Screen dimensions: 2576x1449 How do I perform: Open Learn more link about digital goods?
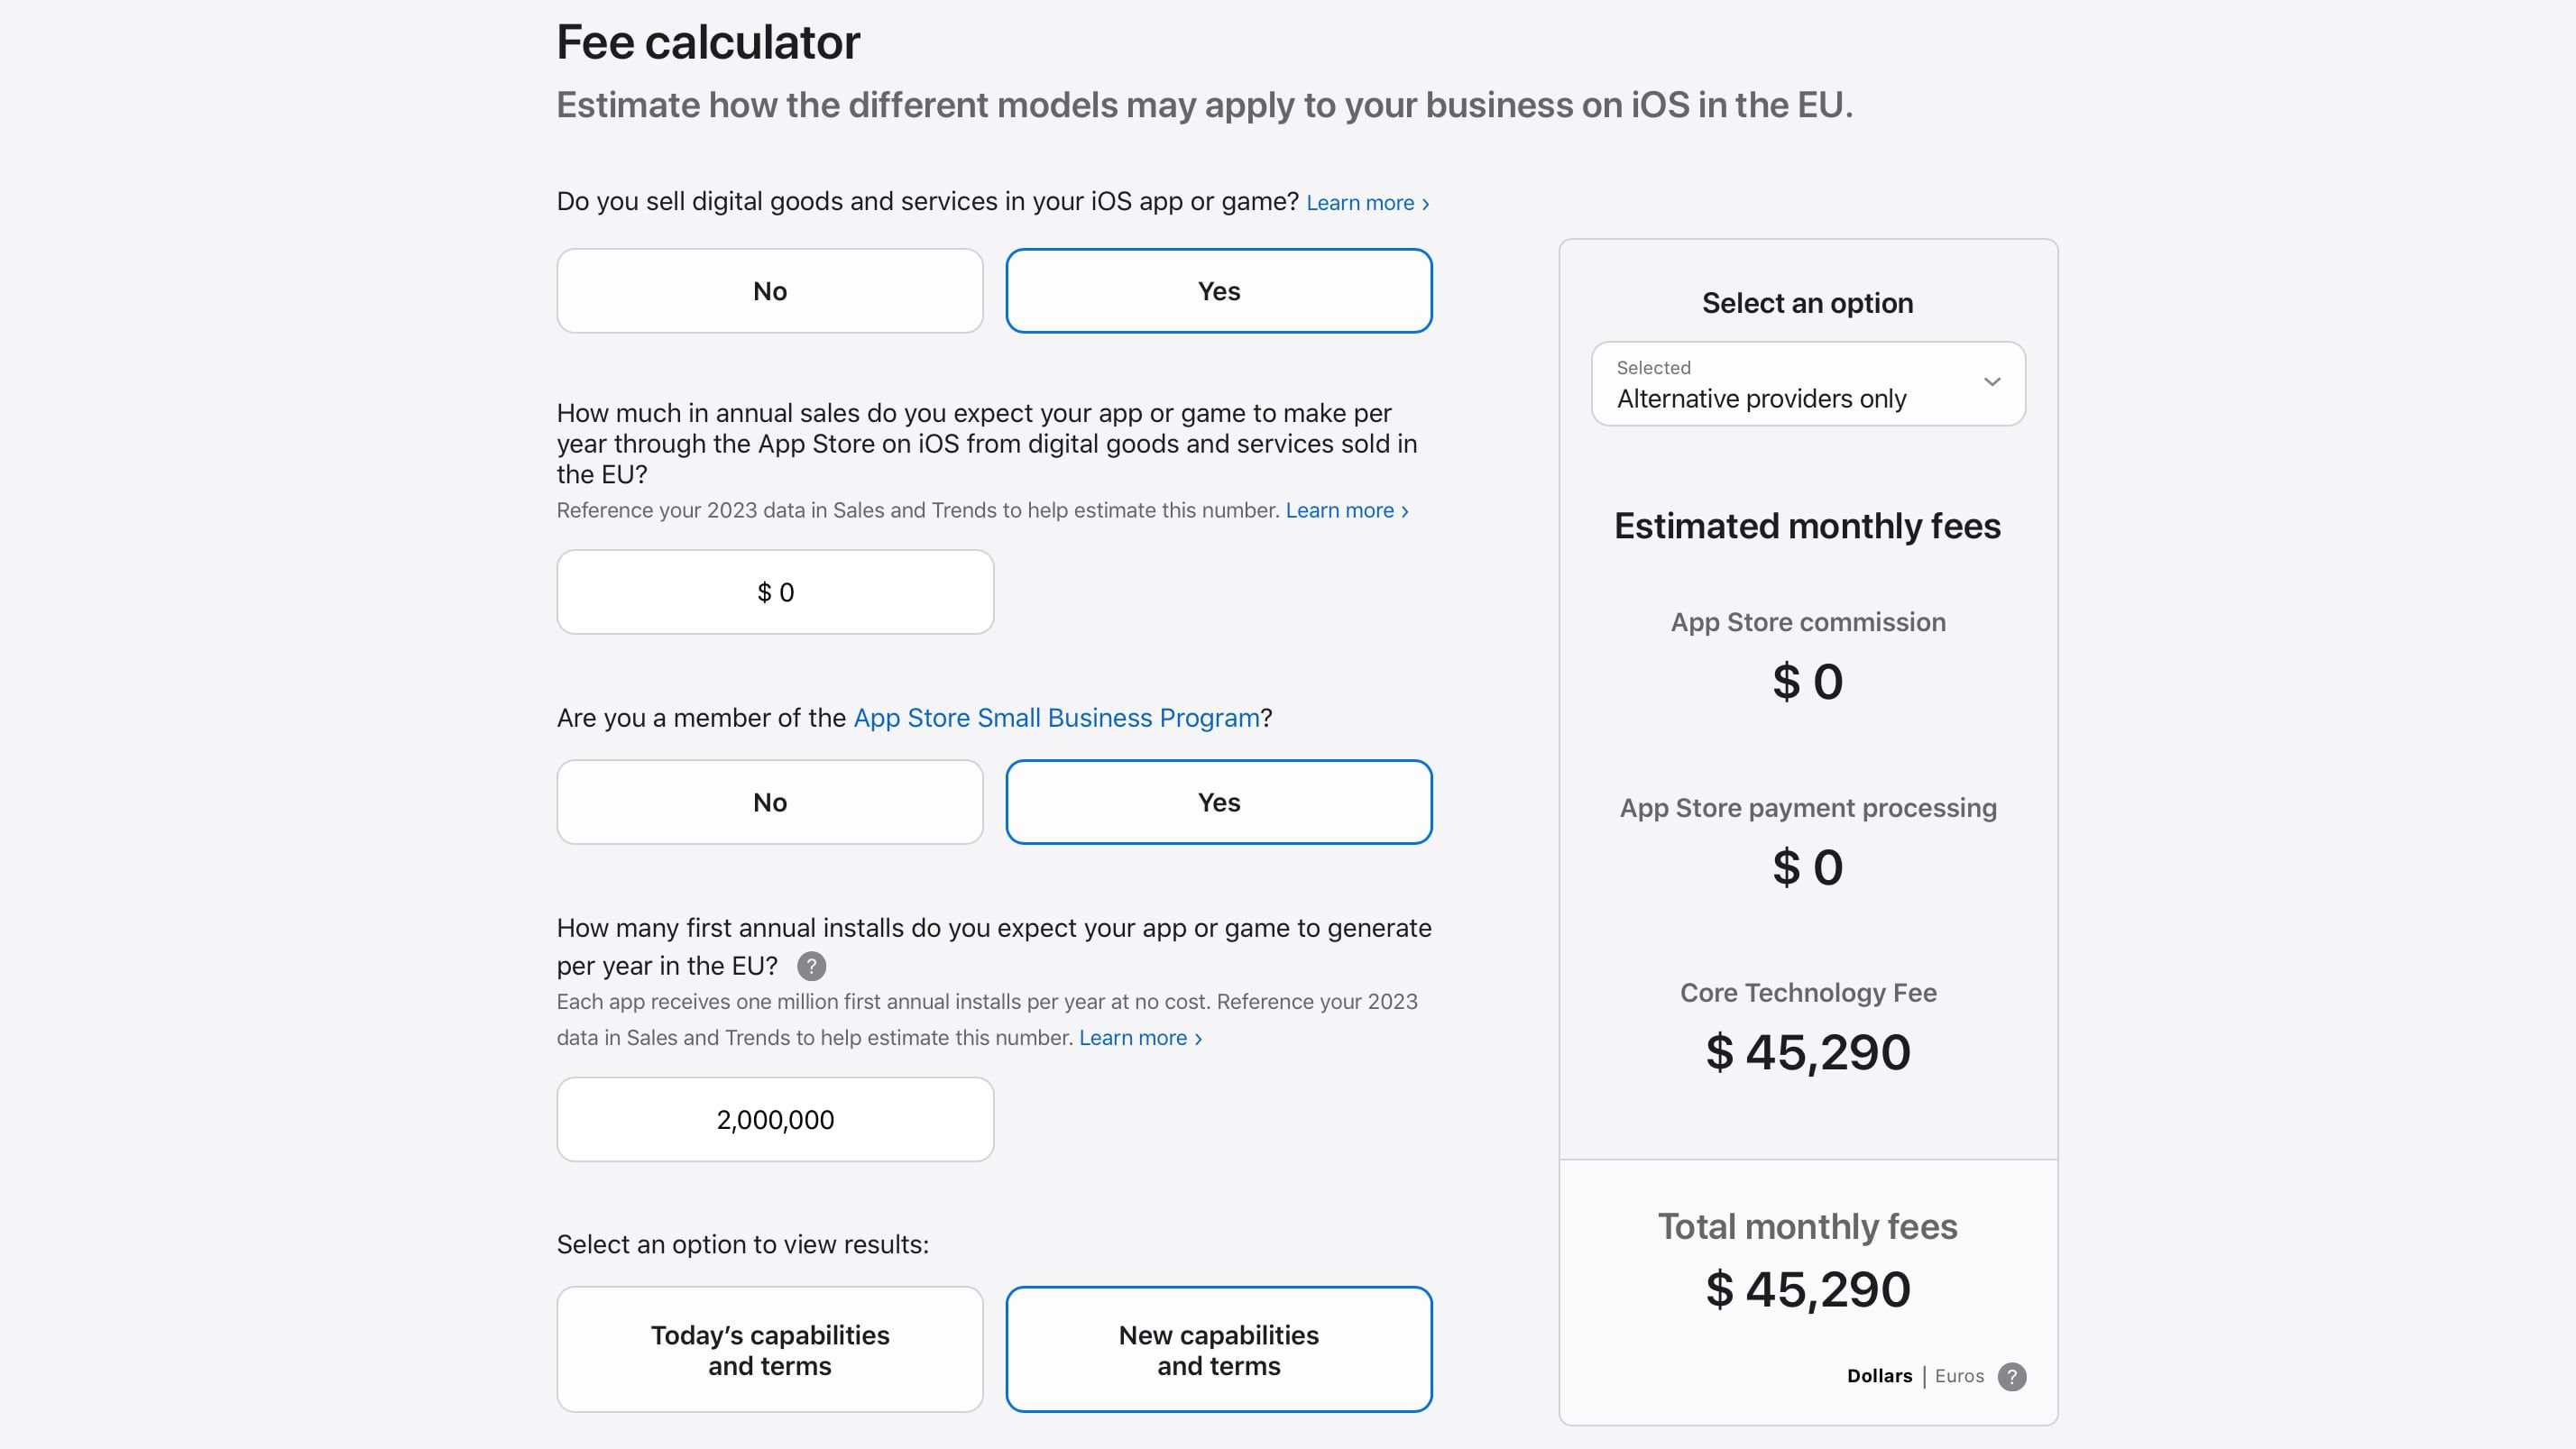point(1366,203)
